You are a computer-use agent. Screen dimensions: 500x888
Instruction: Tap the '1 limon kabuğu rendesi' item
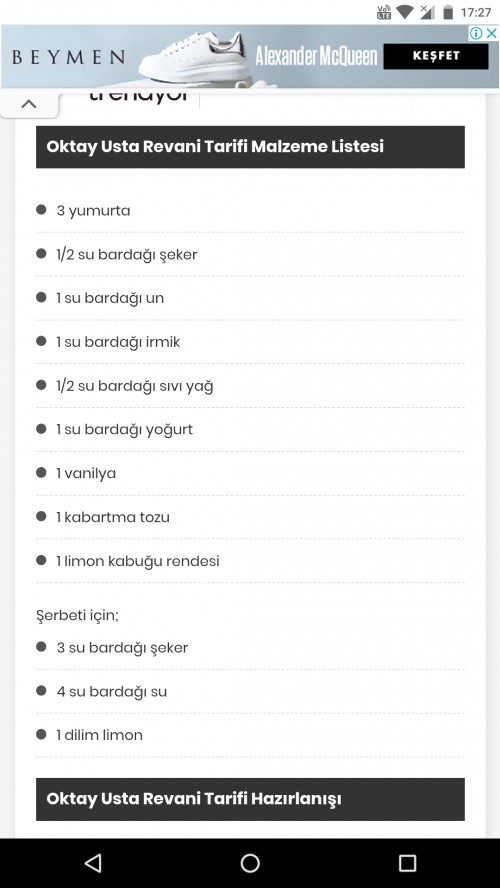pos(250,561)
